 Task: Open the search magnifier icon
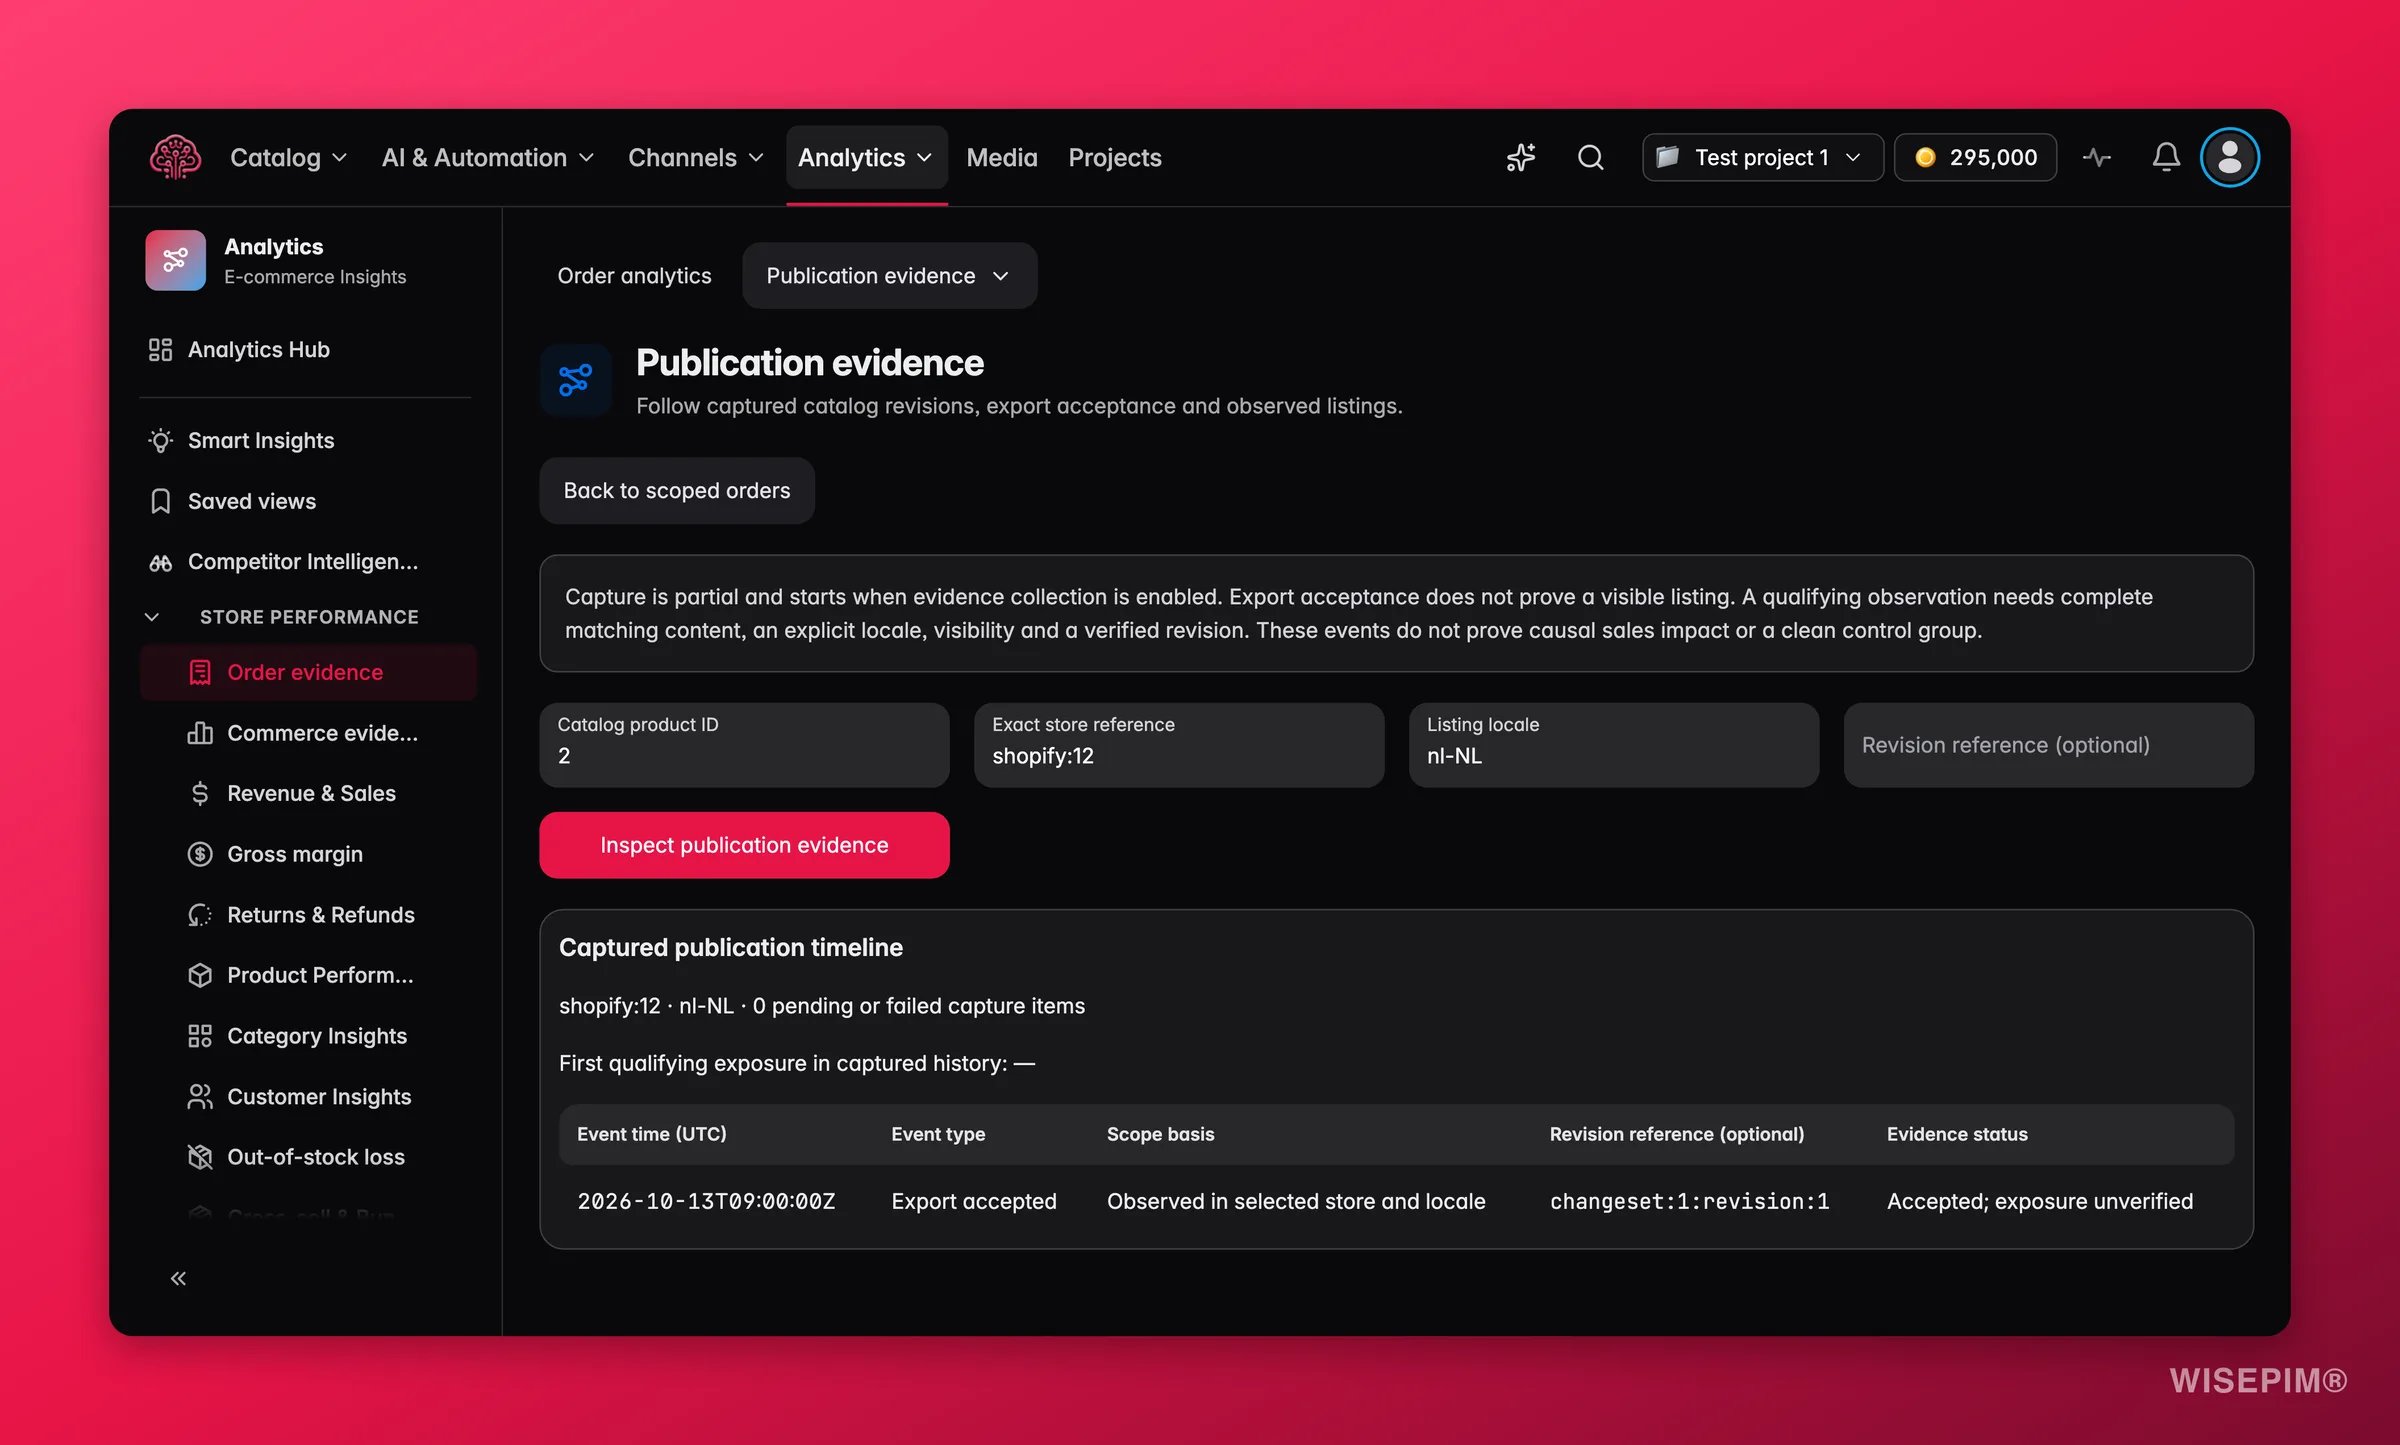pos(1590,157)
